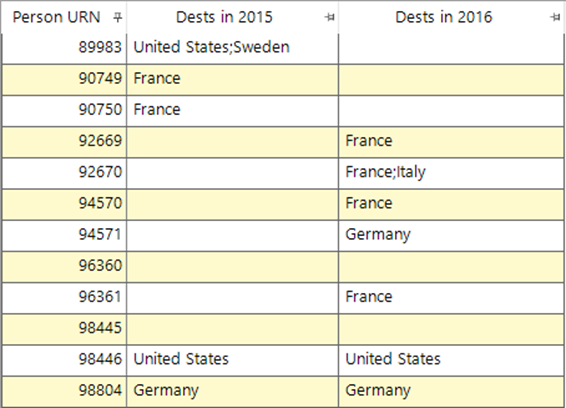Click France in 2016 for row 92669
The height and width of the screenshot is (408, 566).
point(451,142)
